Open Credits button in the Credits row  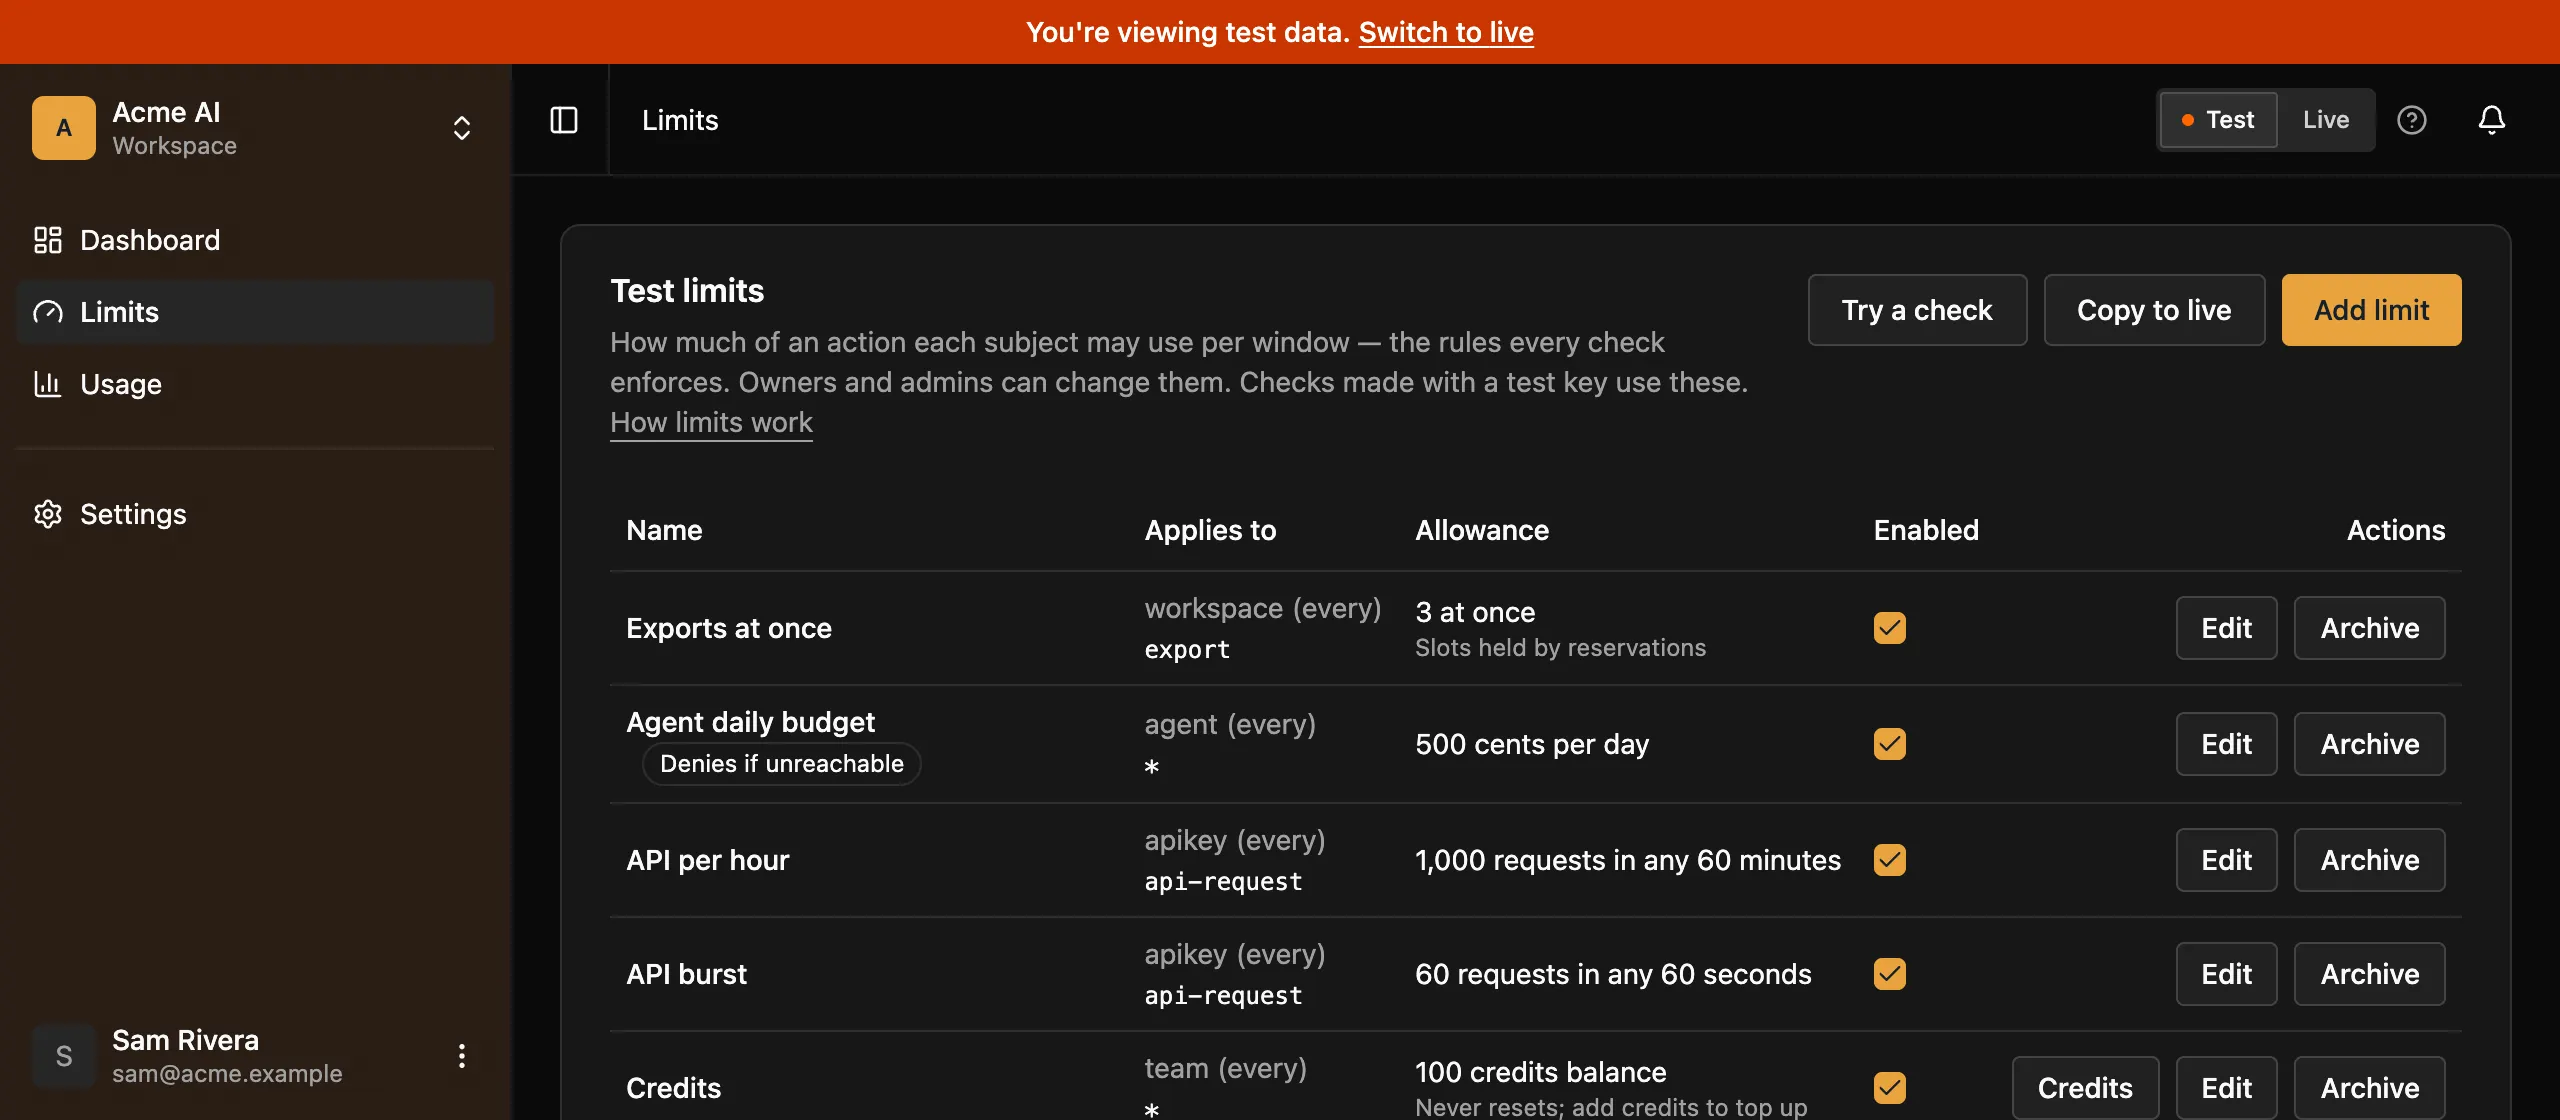2085,1088
